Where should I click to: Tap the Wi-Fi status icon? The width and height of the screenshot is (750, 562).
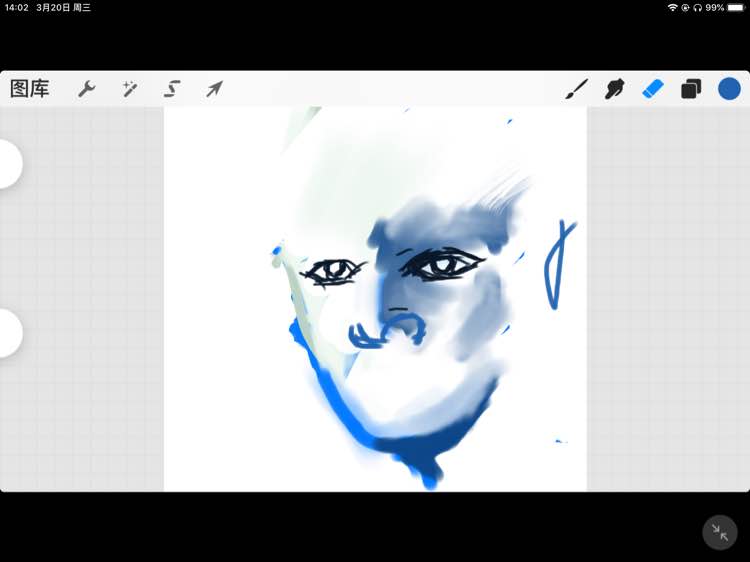(673, 8)
